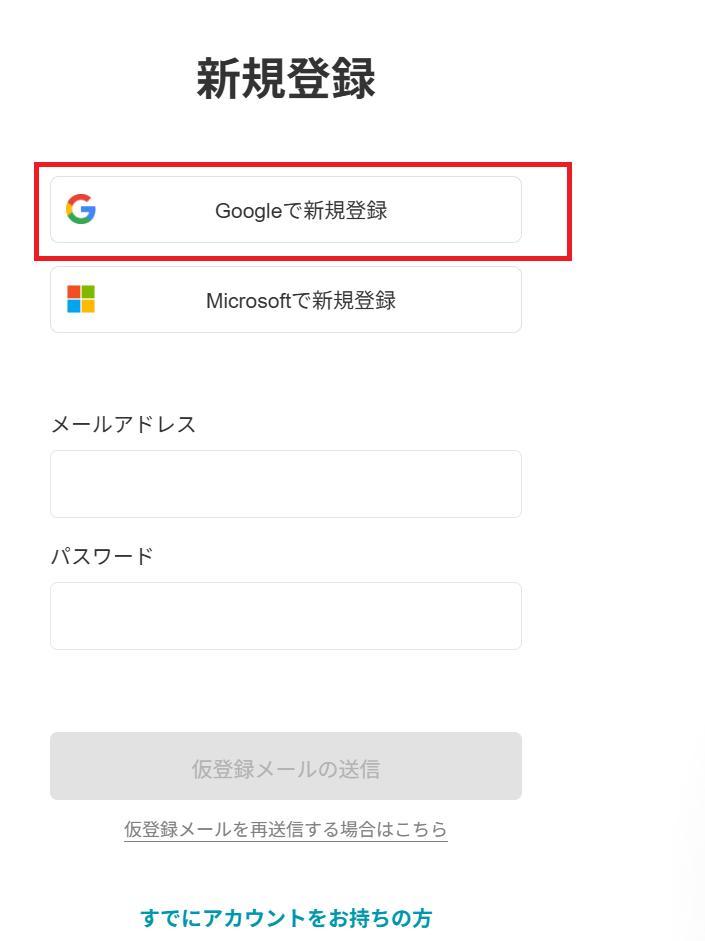
Task: Click inside the red-highlighted Google signup button
Action: [x=285, y=209]
